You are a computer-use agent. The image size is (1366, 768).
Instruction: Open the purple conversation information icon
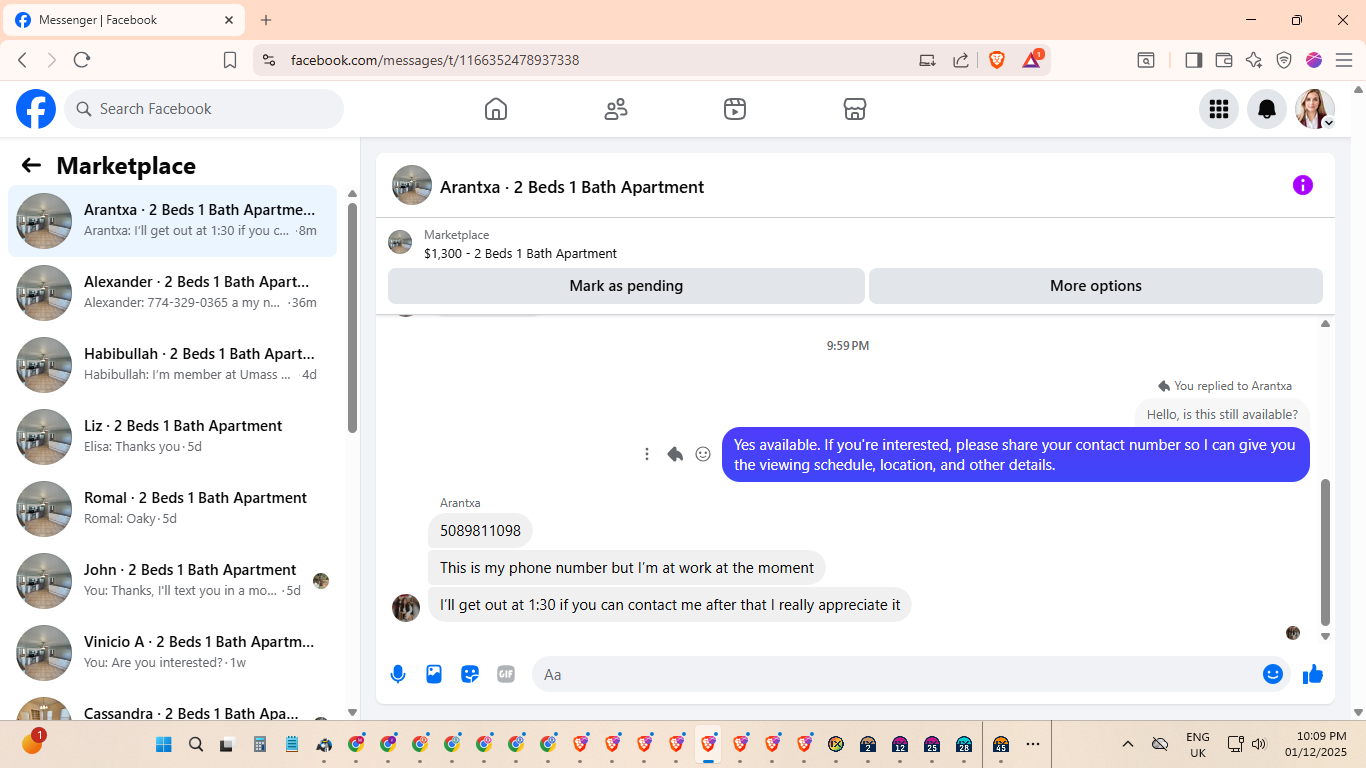(1303, 185)
